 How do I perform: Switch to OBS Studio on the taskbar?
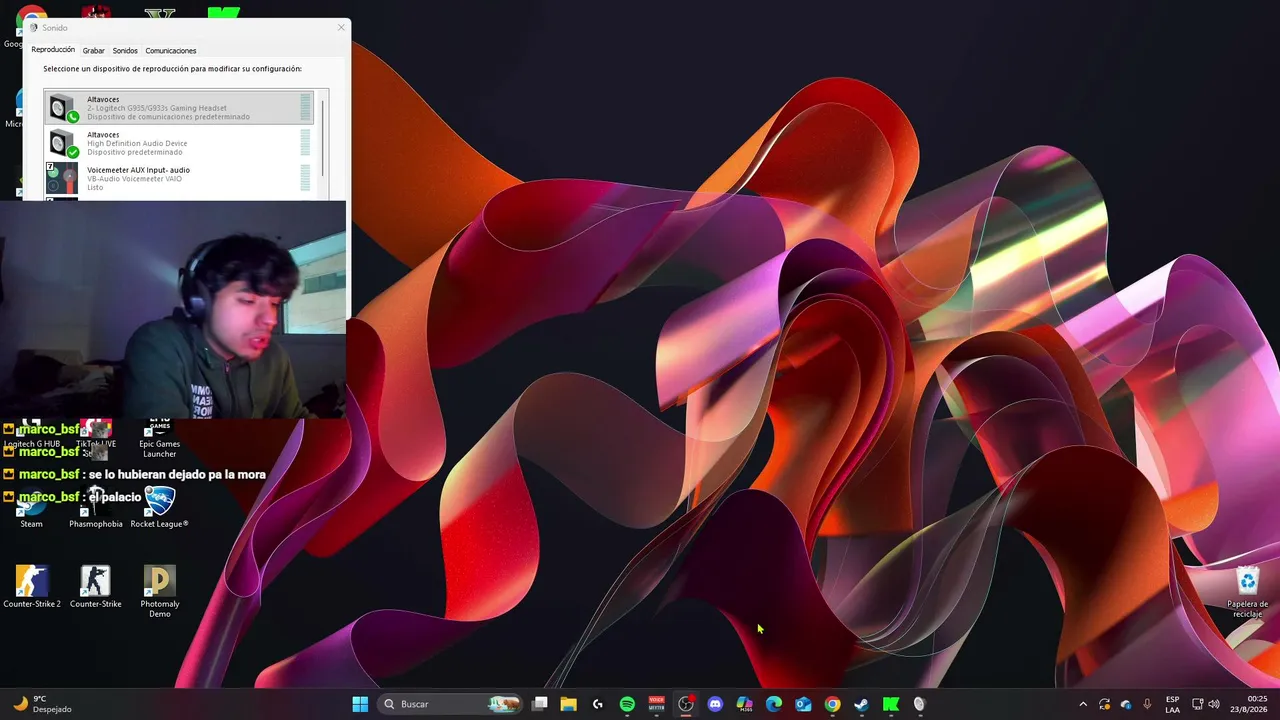point(686,704)
